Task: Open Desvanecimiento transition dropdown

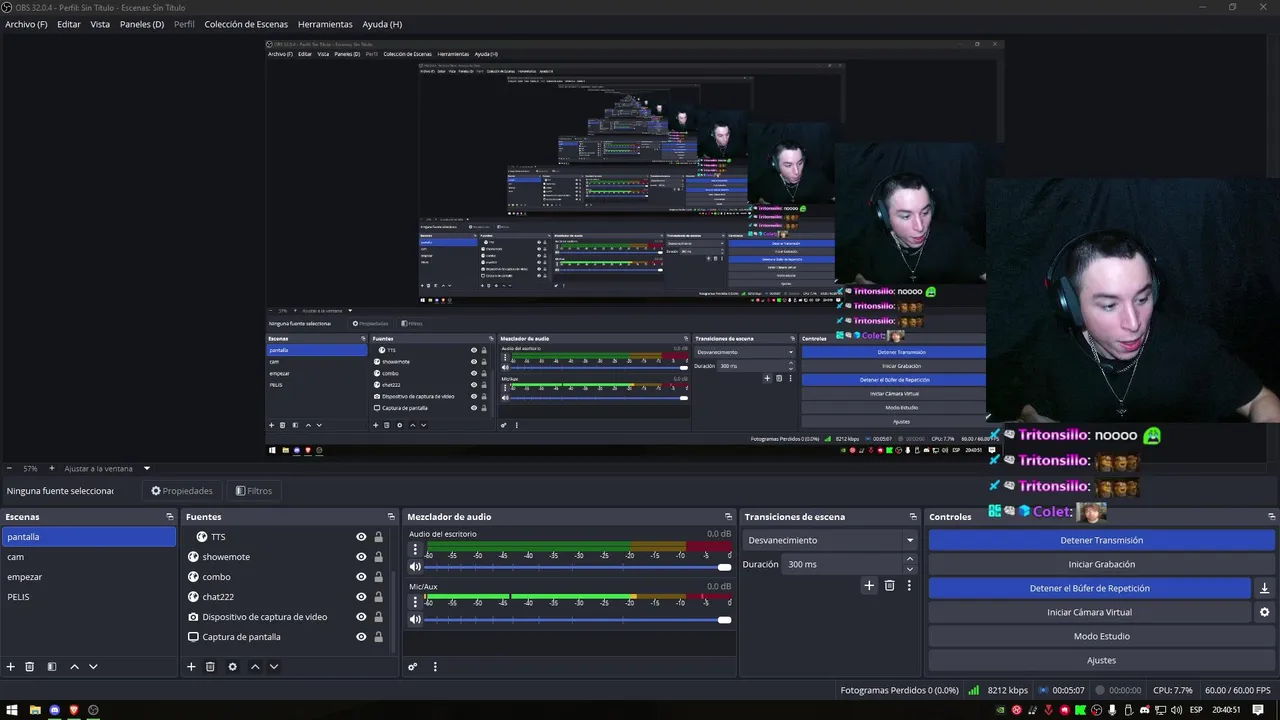Action: point(830,540)
